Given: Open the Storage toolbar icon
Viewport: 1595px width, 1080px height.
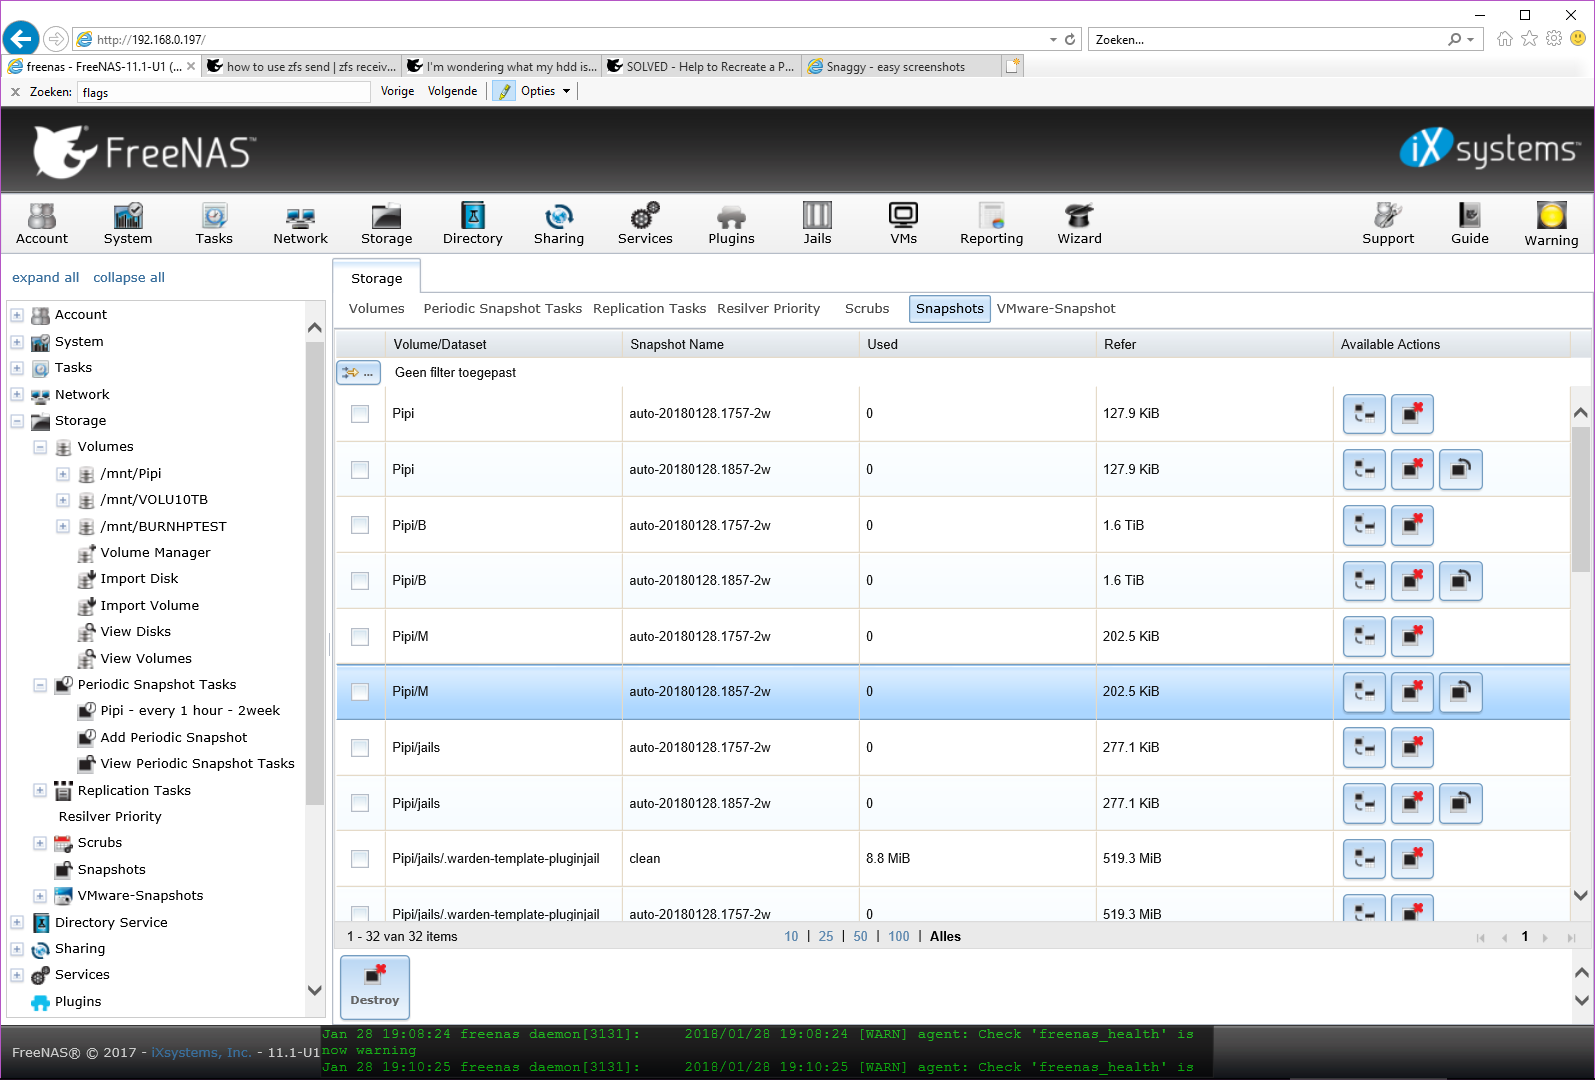Looking at the screenshot, I should tap(386, 224).
